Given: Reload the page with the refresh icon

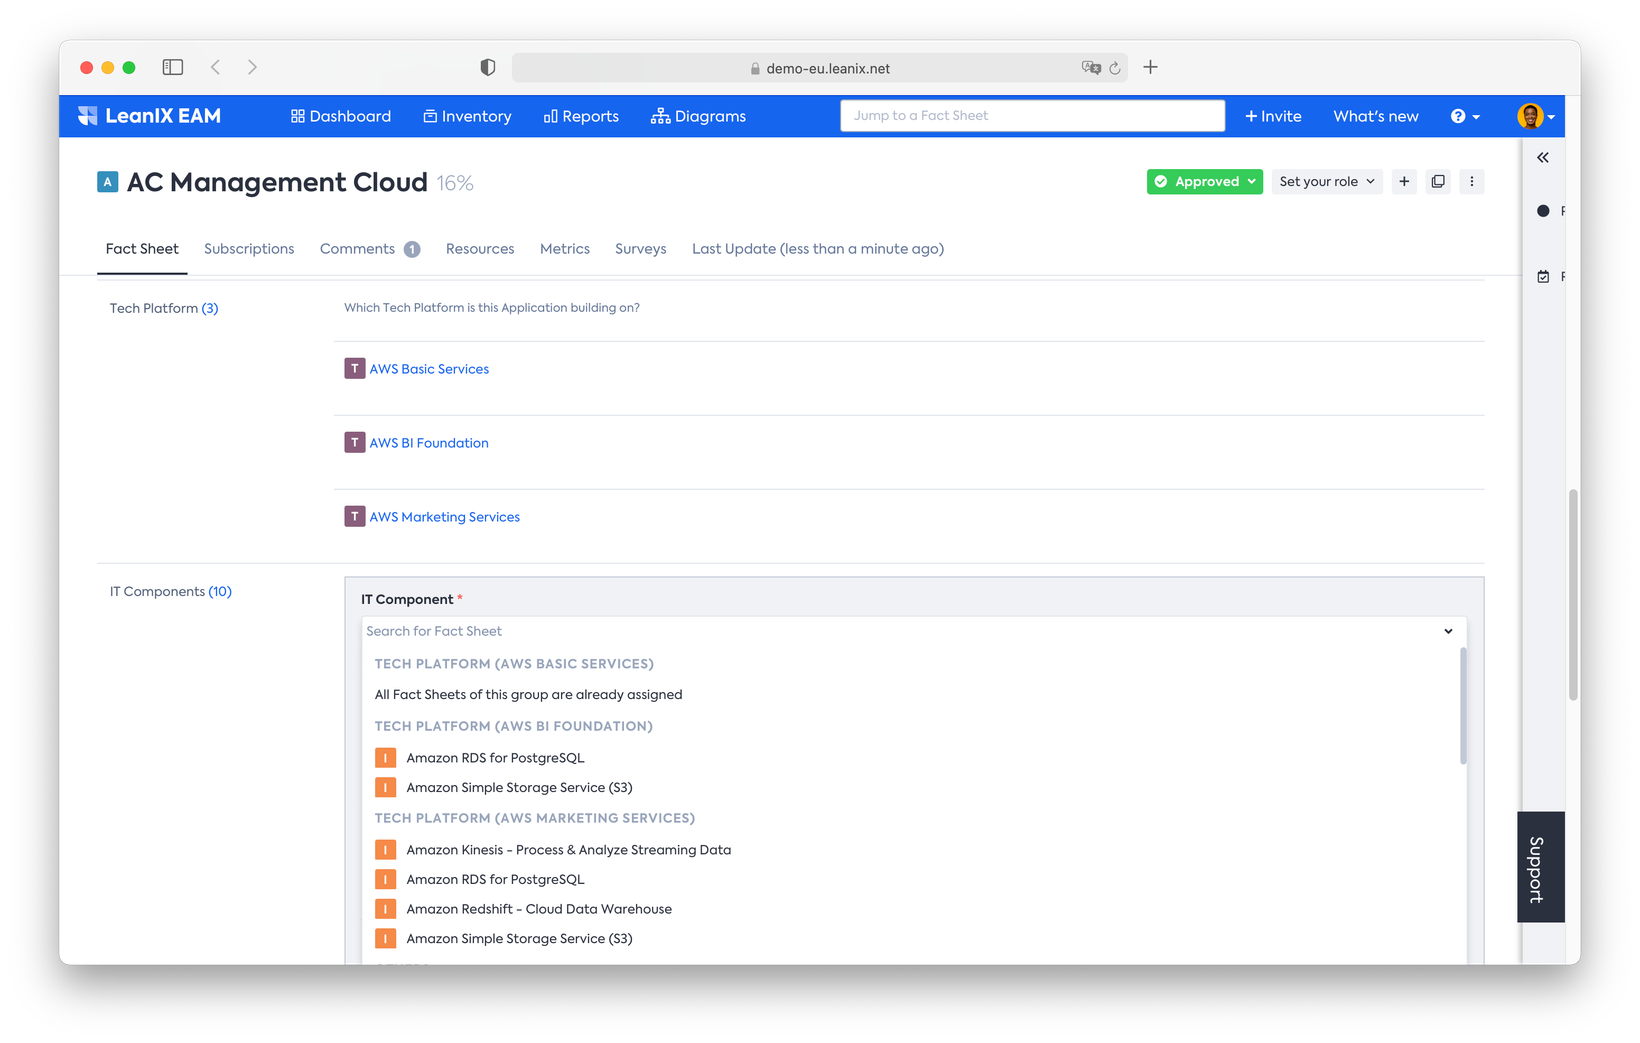Looking at the screenshot, I should coord(1115,68).
